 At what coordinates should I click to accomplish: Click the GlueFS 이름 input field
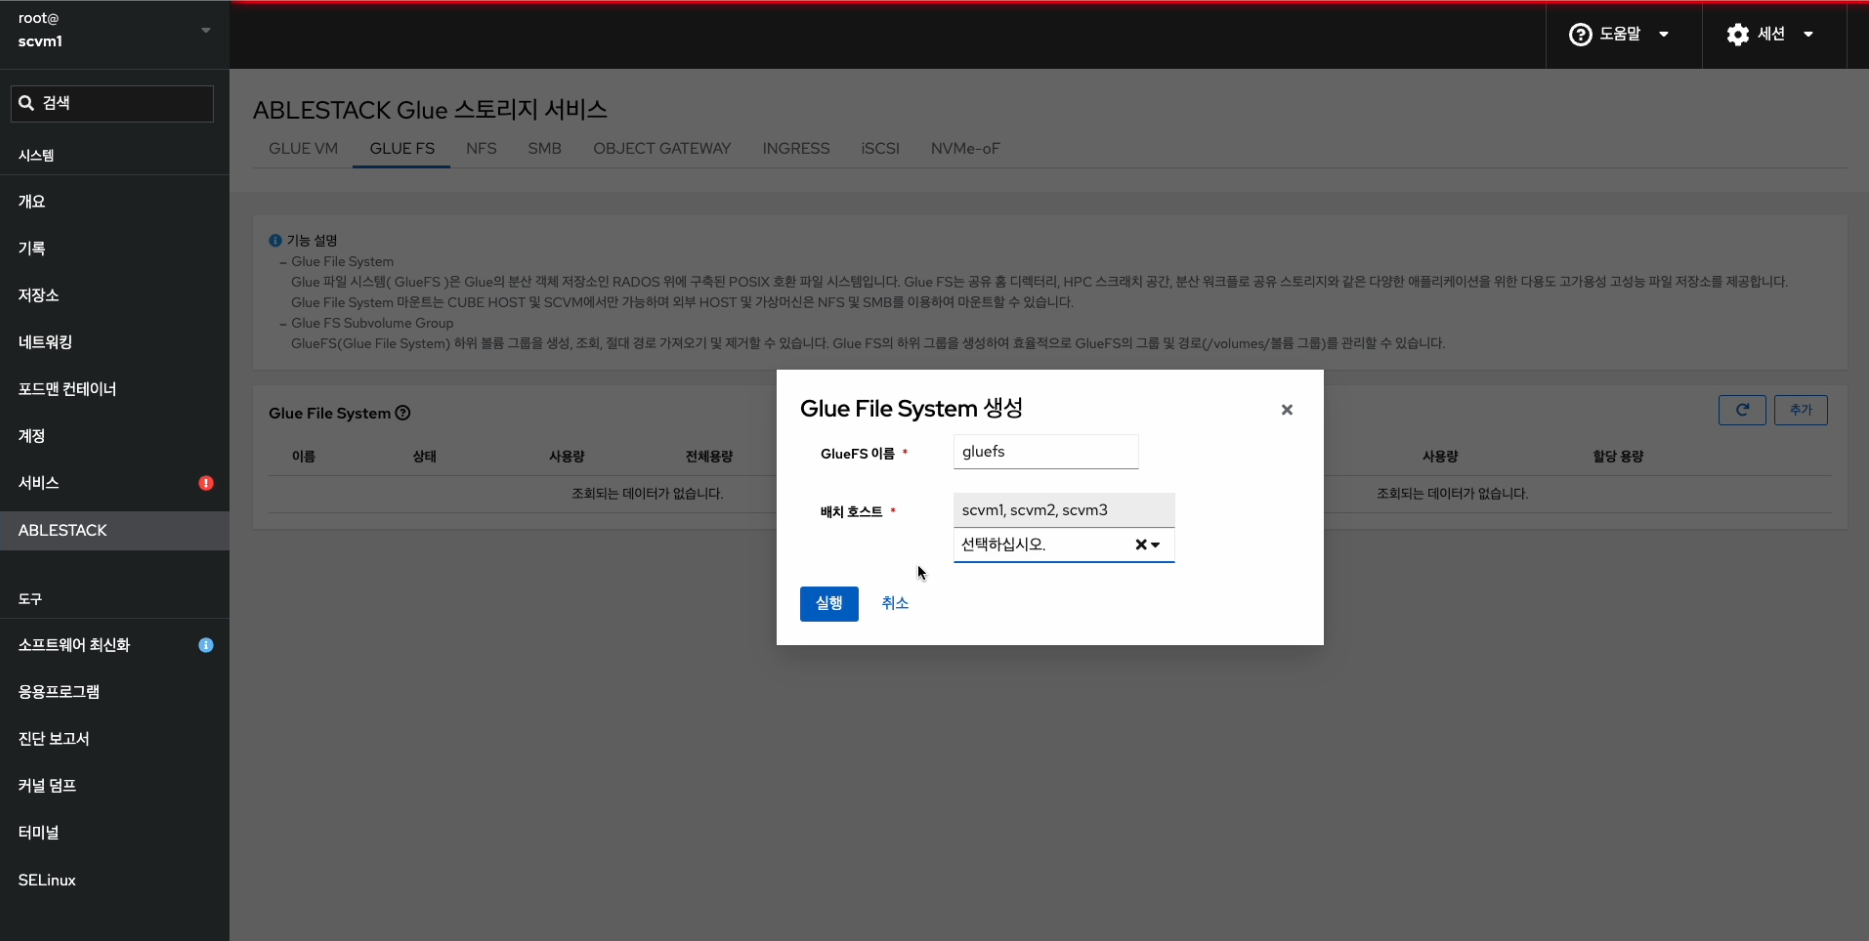[x=1045, y=452]
